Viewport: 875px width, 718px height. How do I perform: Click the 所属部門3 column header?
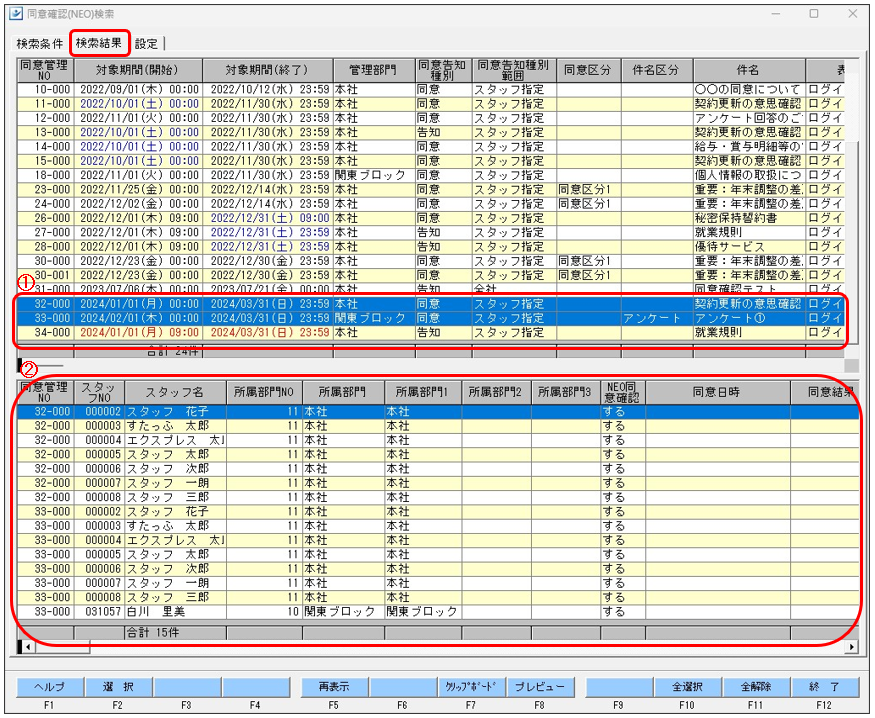tap(566, 393)
